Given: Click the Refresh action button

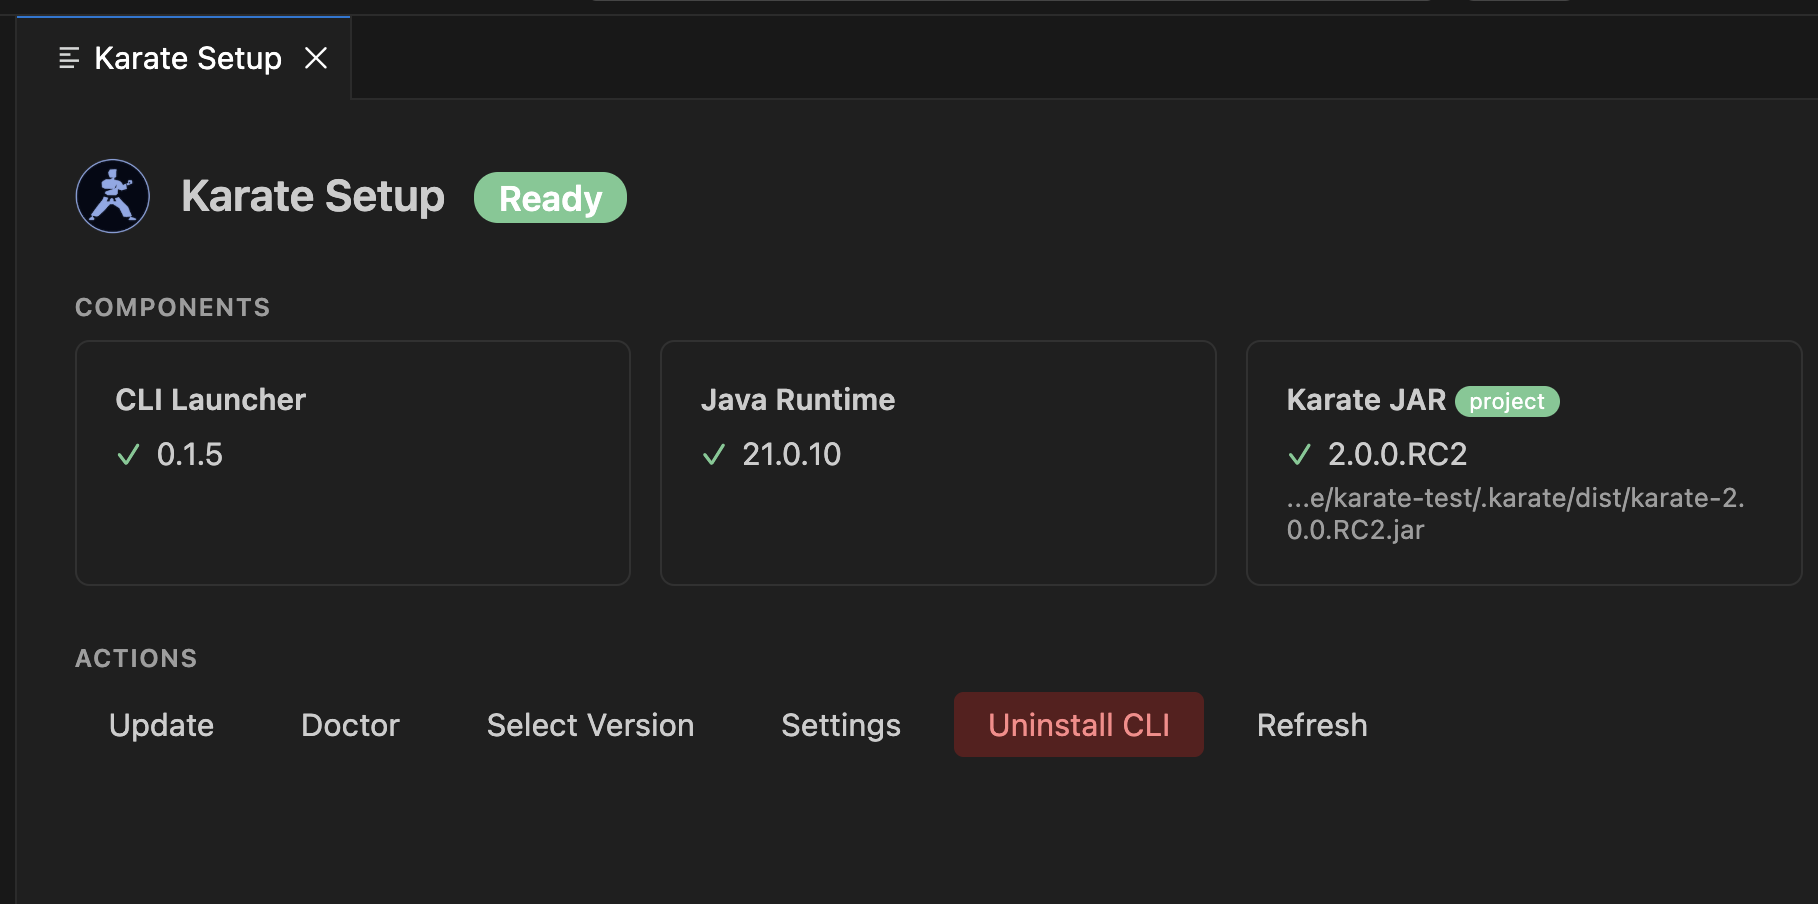Looking at the screenshot, I should click(1312, 725).
